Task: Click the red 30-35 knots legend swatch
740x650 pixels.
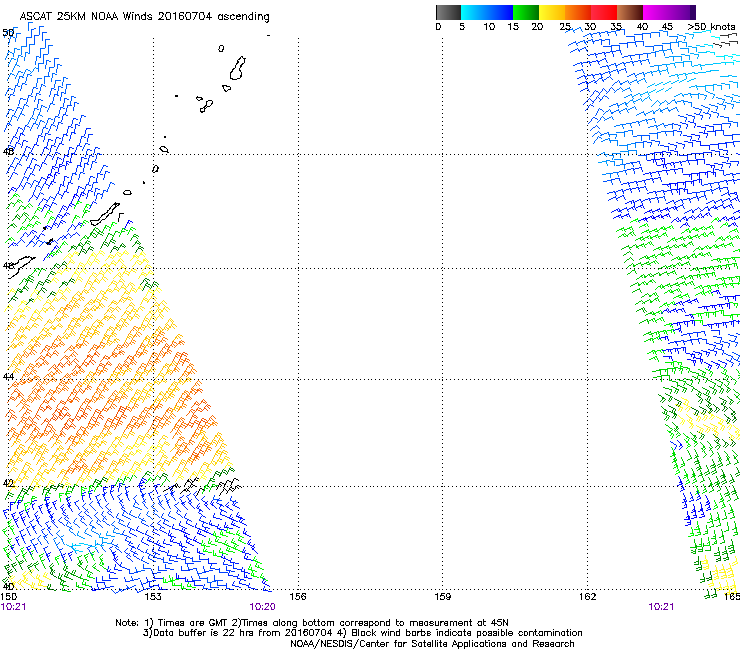Action: point(604,12)
